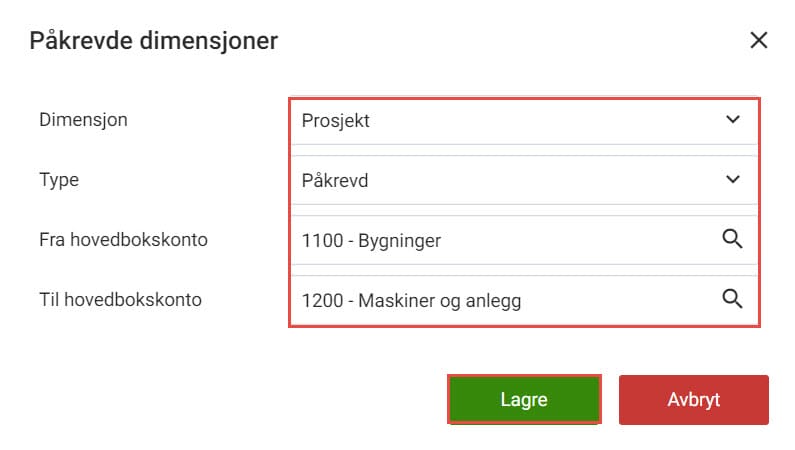Viewport: 795px width, 450px height.
Task: Open the Type dropdown arrow
Action: pyautogui.click(x=733, y=179)
